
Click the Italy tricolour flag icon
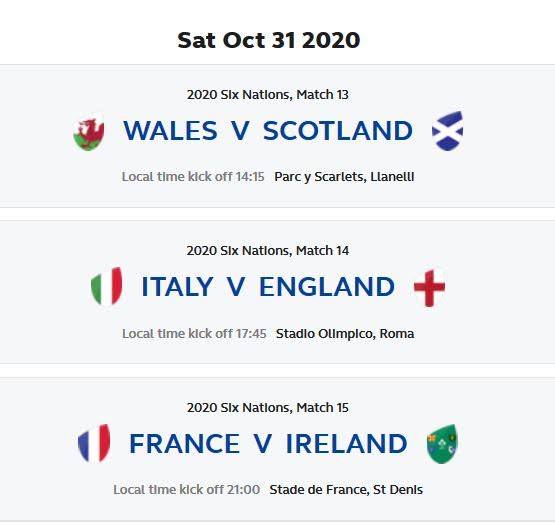pyautogui.click(x=107, y=286)
